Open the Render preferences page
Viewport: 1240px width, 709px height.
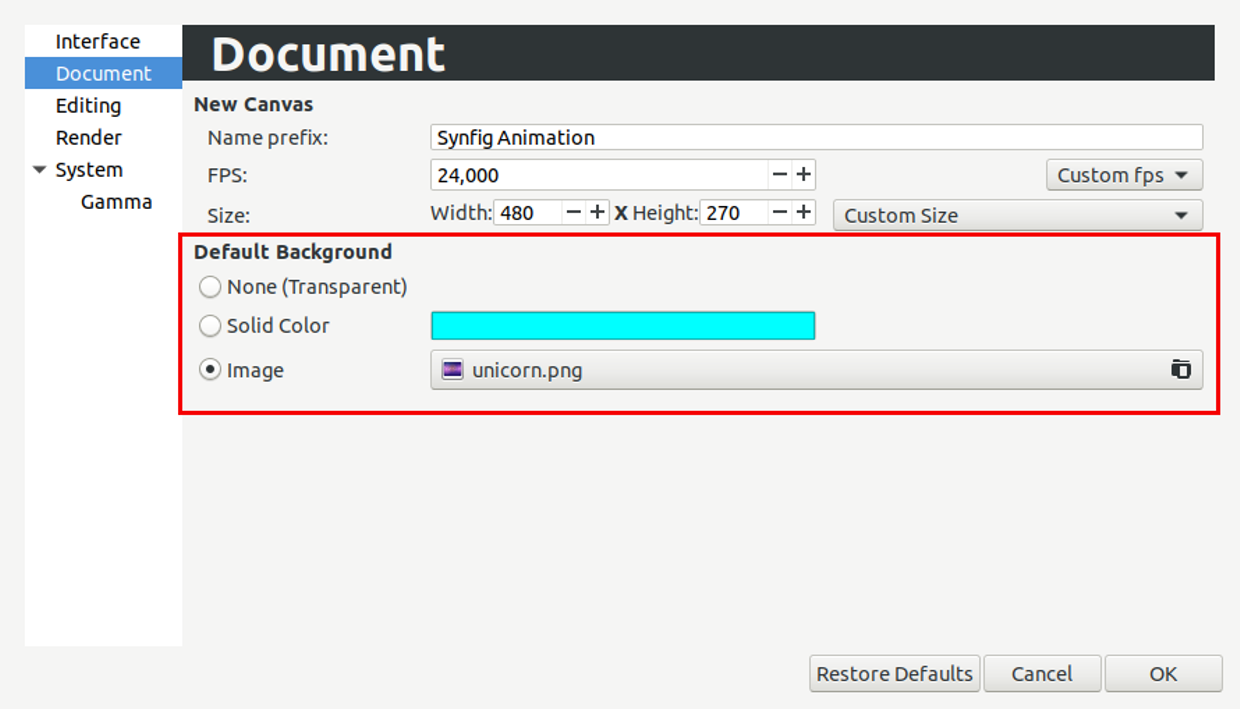click(x=89, y=137)
